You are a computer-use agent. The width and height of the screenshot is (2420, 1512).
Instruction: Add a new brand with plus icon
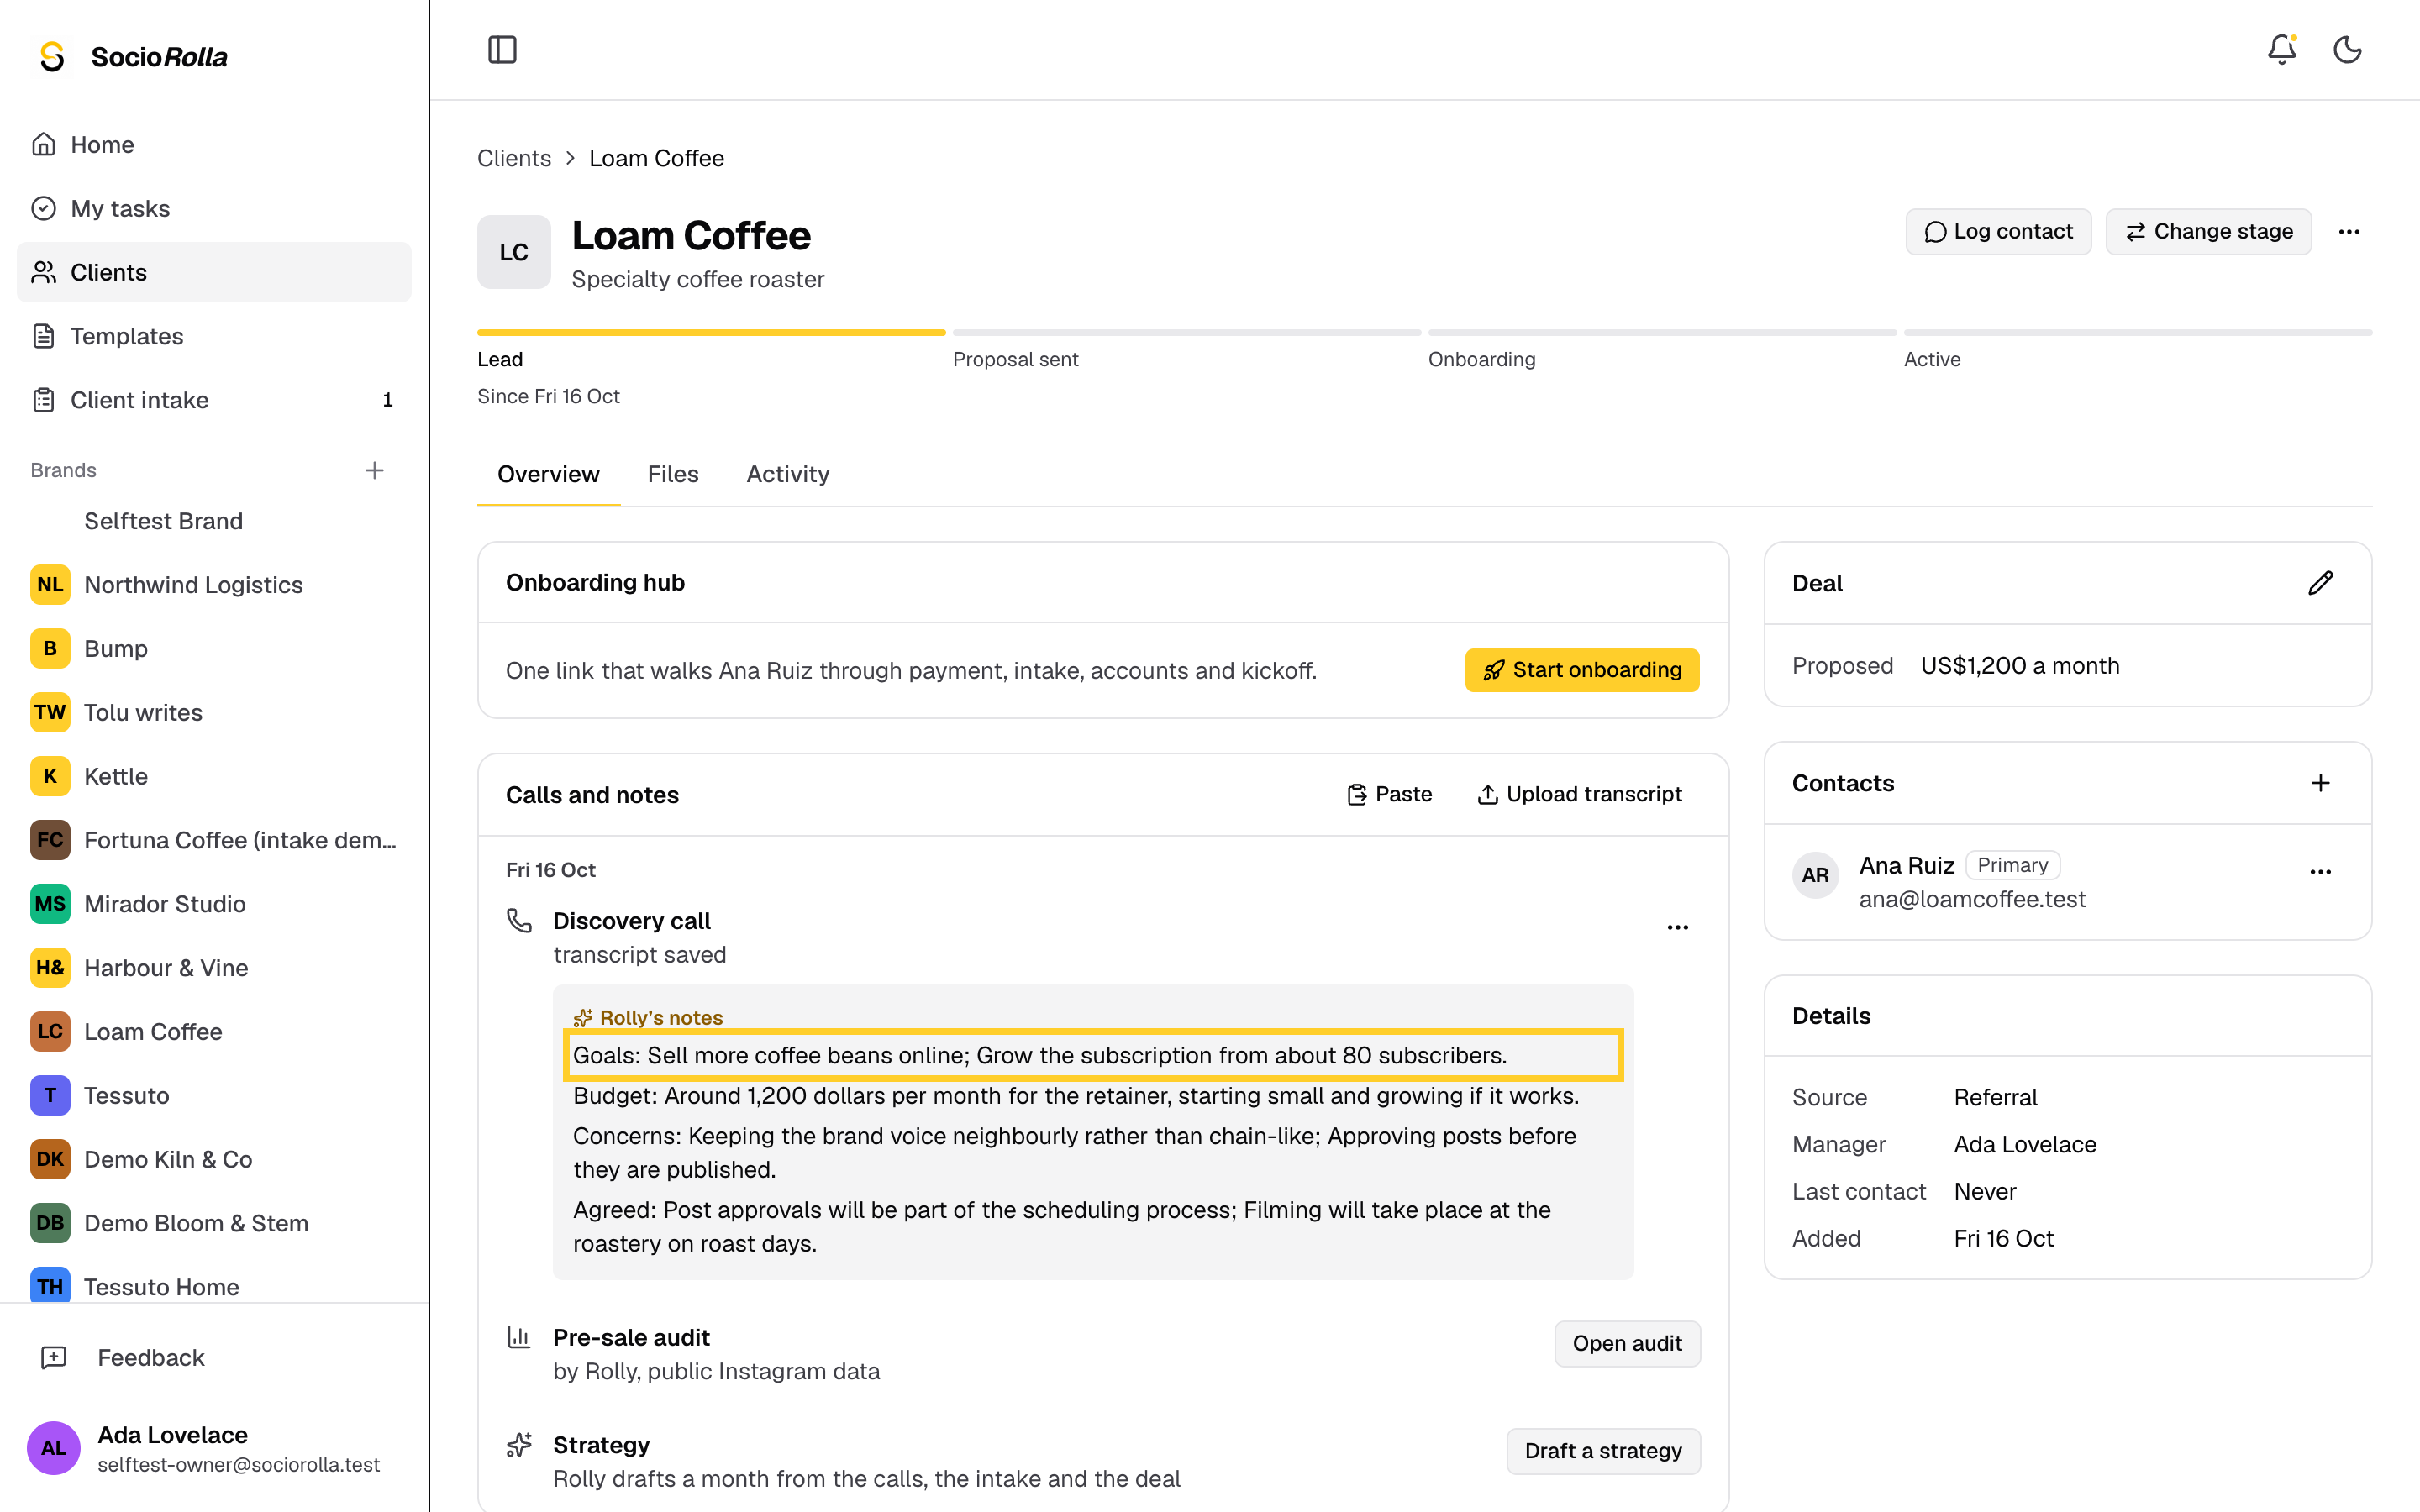point(375,470)
